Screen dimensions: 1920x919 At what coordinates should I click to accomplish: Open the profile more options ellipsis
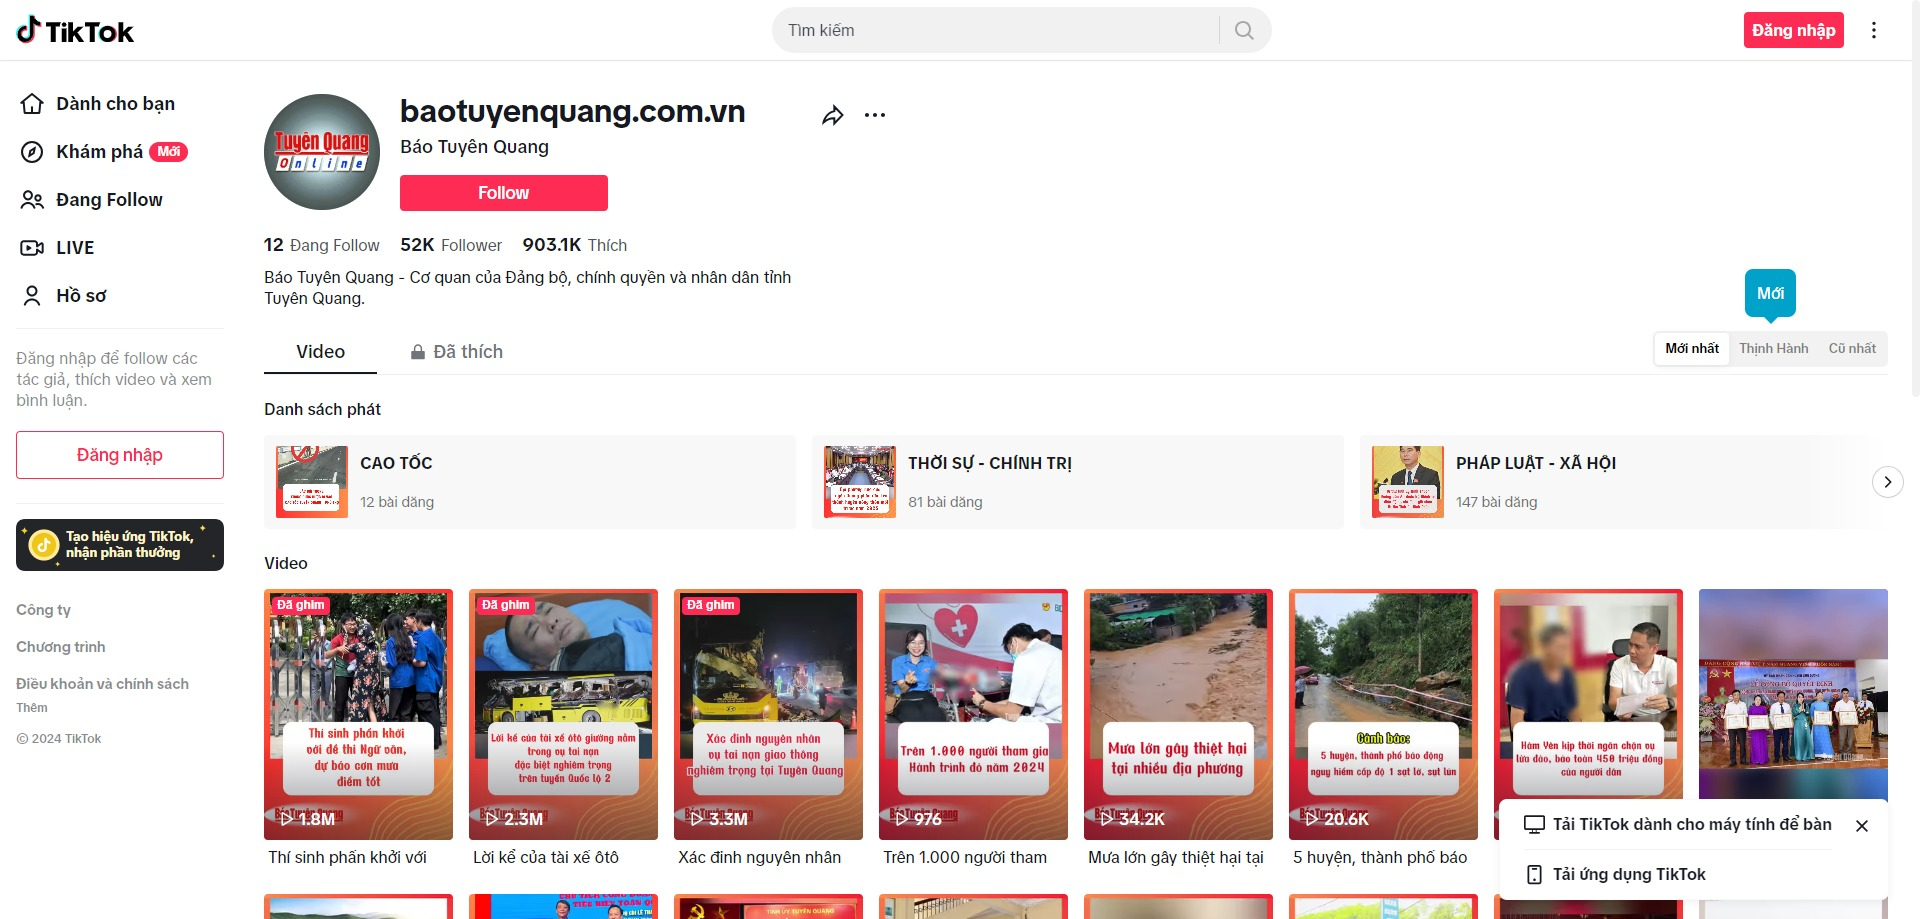(875, 115)
